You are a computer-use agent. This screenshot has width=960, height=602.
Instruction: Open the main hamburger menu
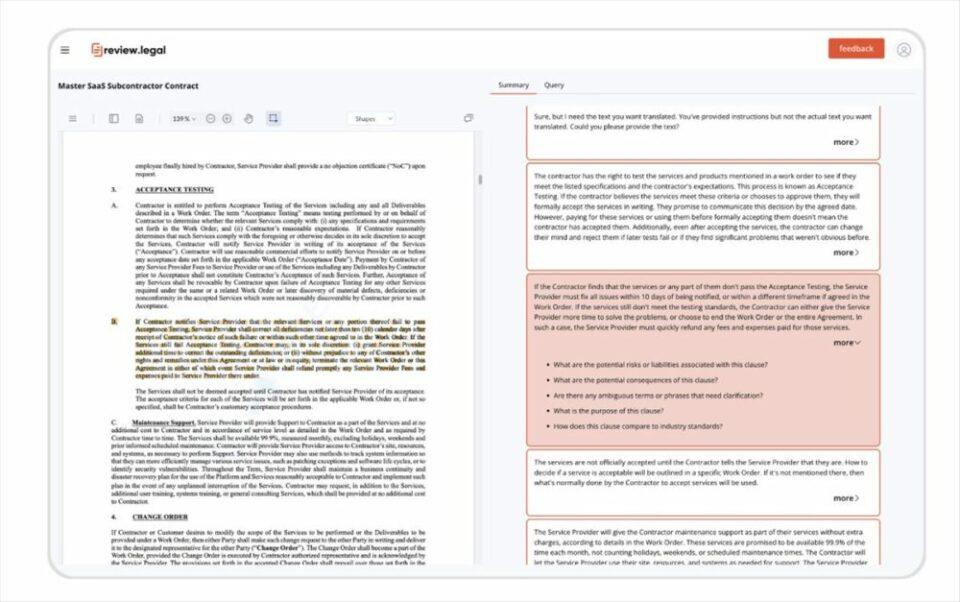point(65,50)
